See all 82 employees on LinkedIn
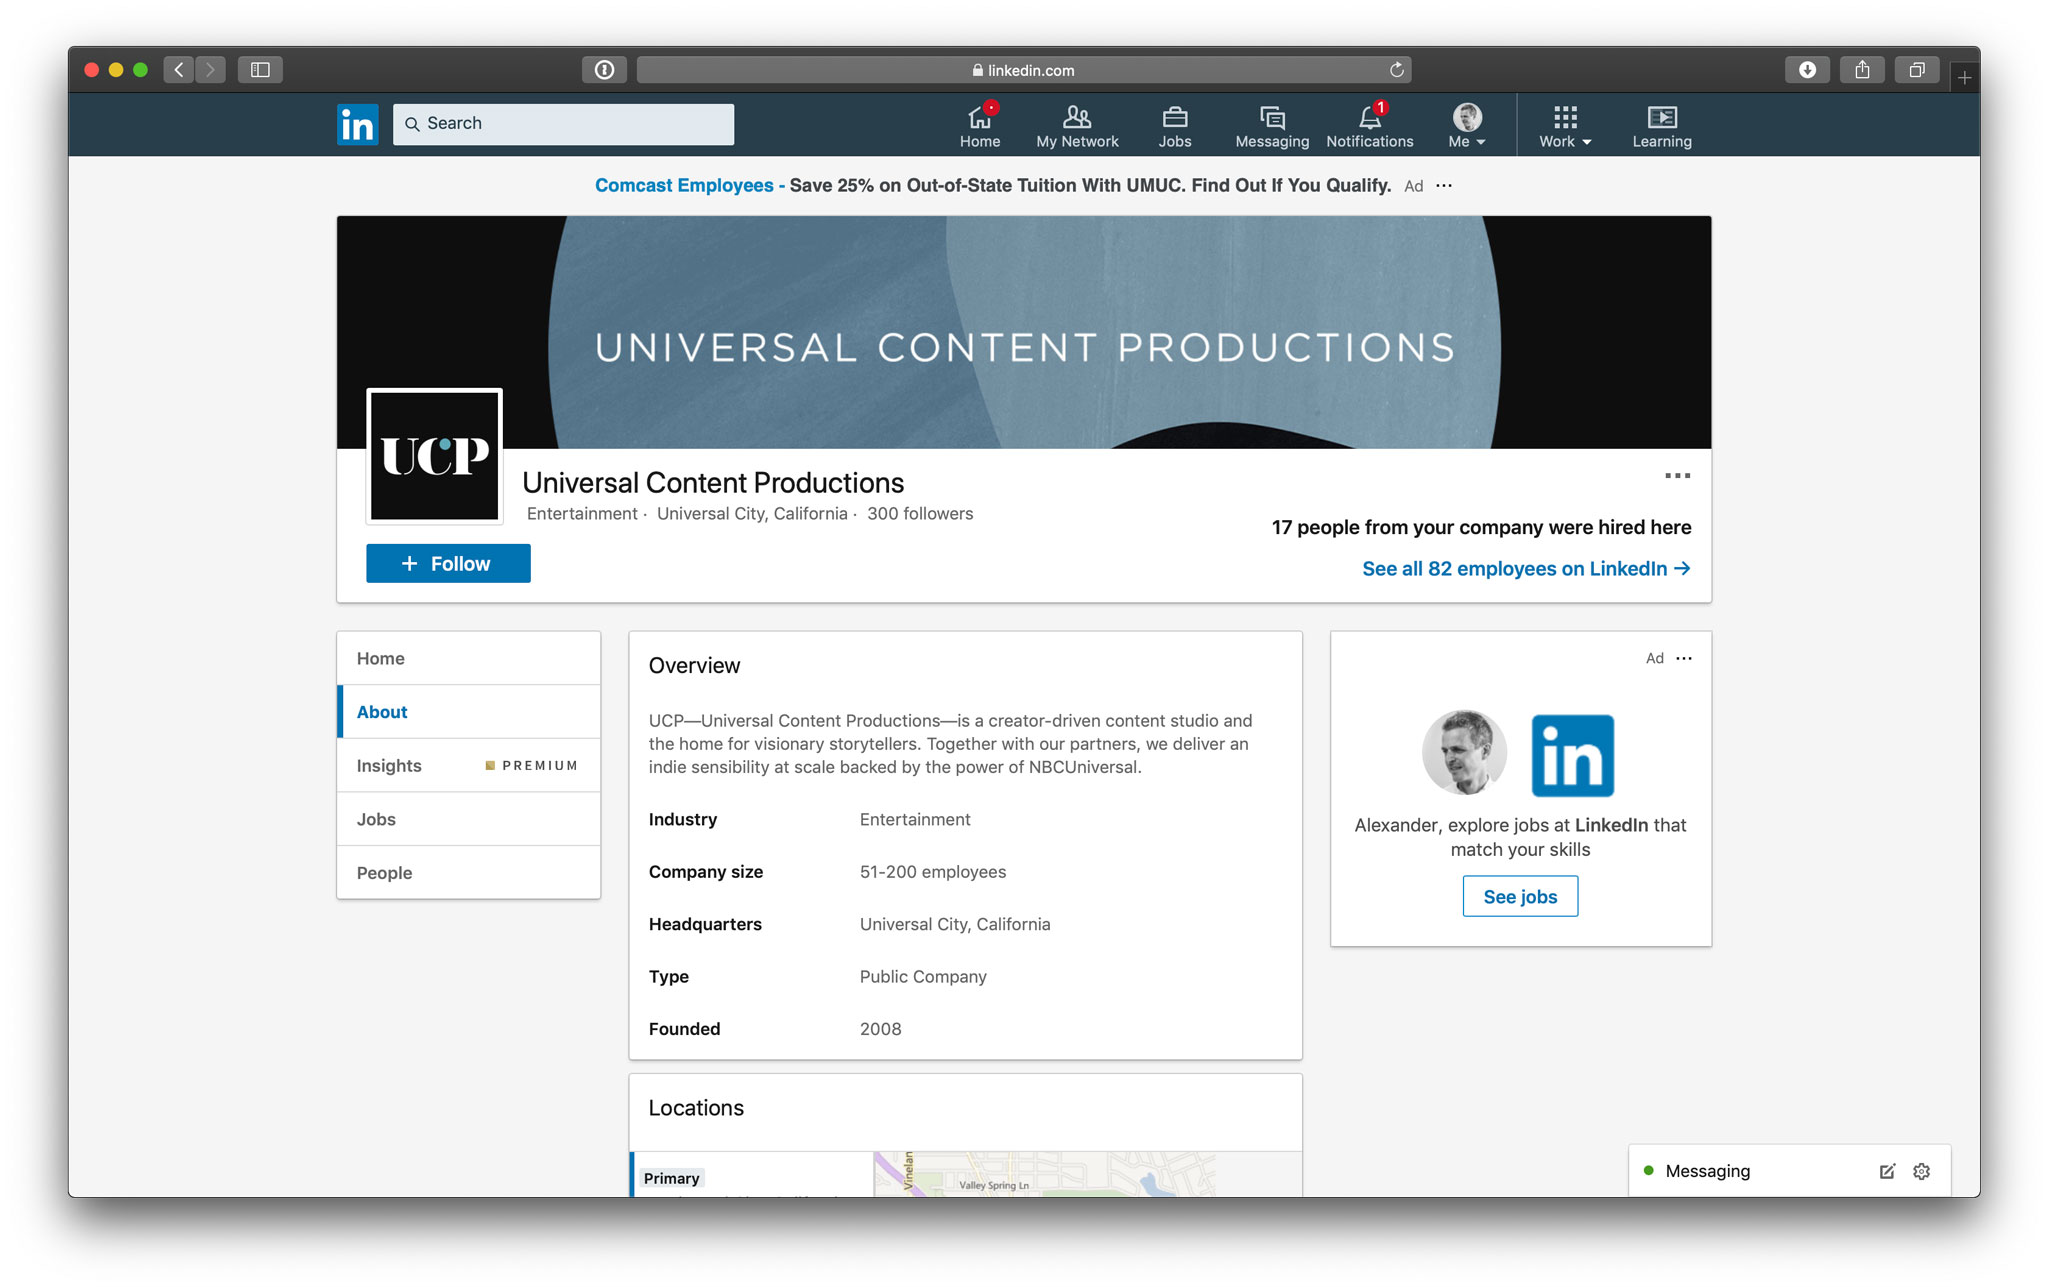 pos(1526,568)
